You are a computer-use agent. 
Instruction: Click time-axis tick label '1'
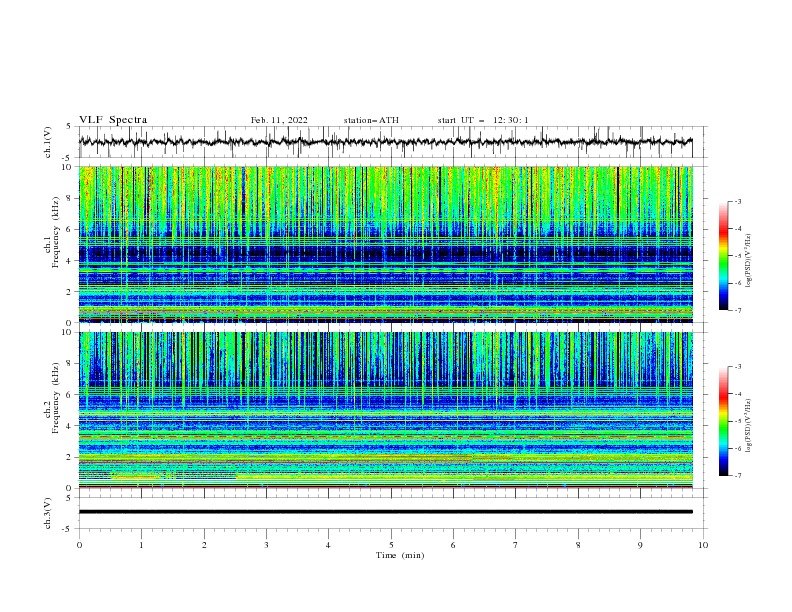[141, 545]
